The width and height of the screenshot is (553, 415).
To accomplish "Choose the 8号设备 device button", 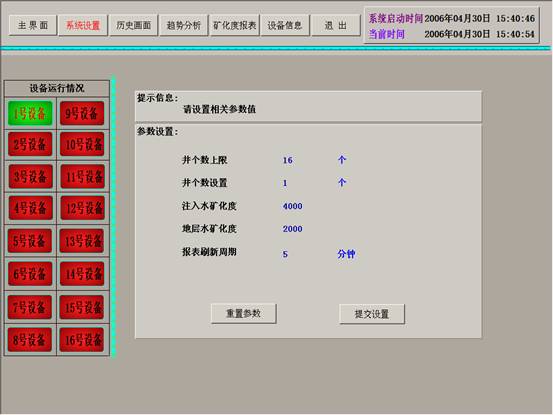I will 30,340.
